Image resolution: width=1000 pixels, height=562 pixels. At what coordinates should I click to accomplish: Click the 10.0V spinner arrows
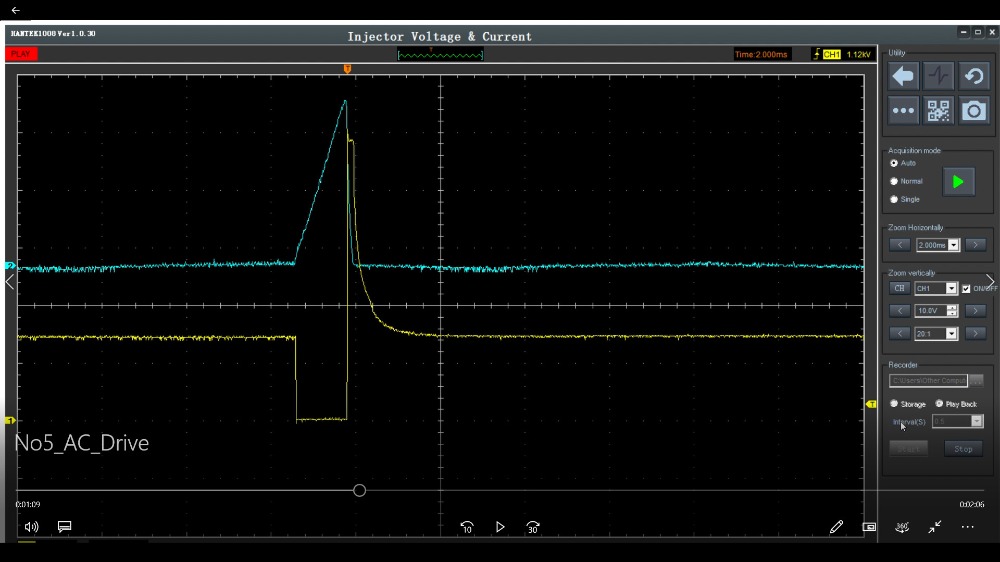point(952,311)
